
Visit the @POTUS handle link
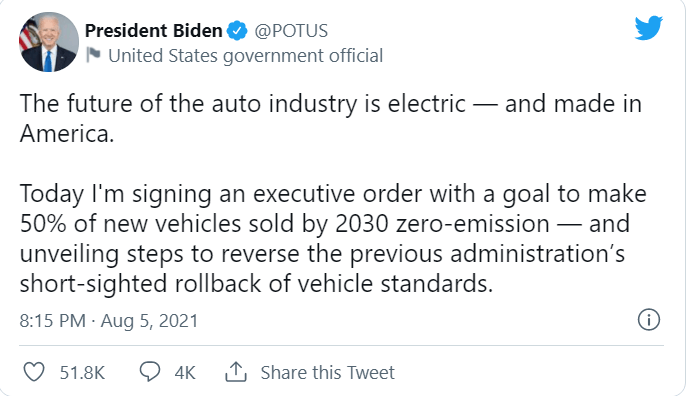pyautogui.click(x=291, y=31)
